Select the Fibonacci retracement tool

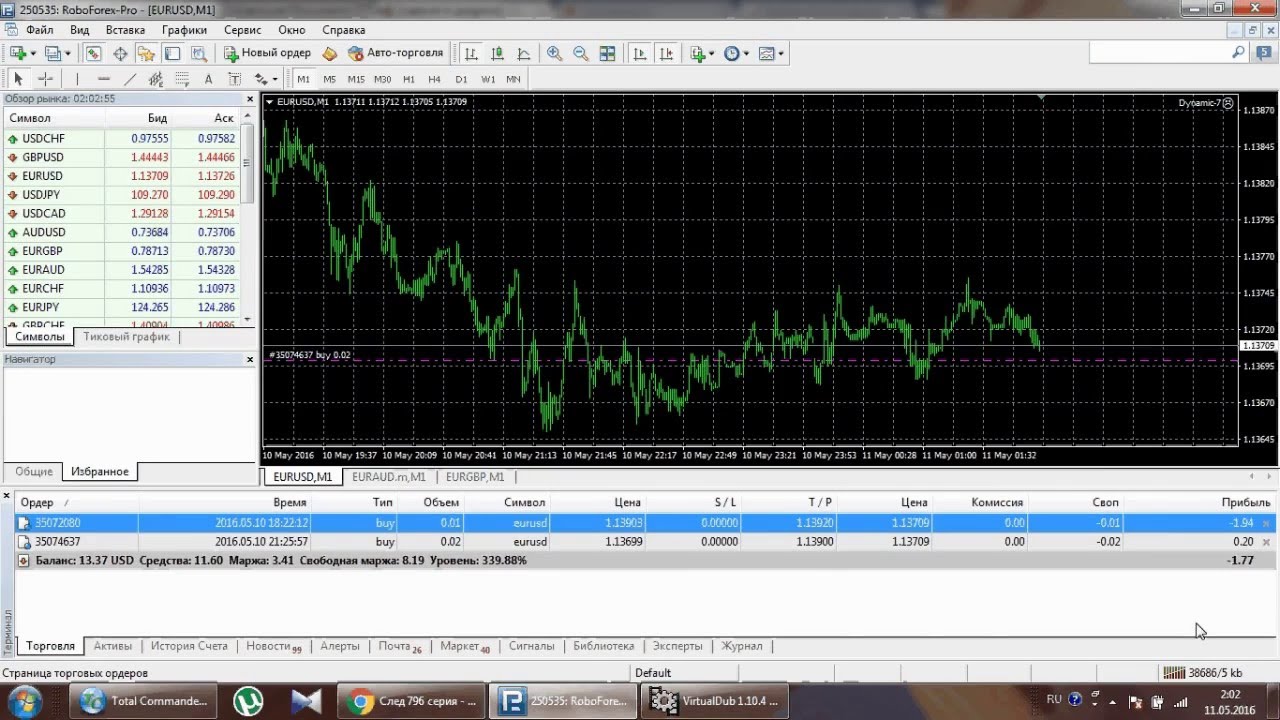point(182,79)
